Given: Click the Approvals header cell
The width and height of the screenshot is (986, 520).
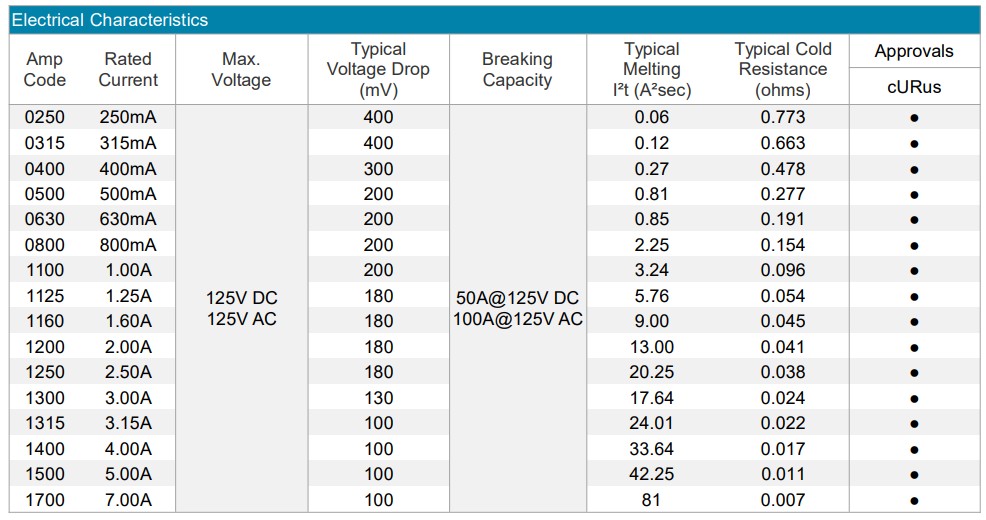Looking at the screenshot, I should [914, 51].
